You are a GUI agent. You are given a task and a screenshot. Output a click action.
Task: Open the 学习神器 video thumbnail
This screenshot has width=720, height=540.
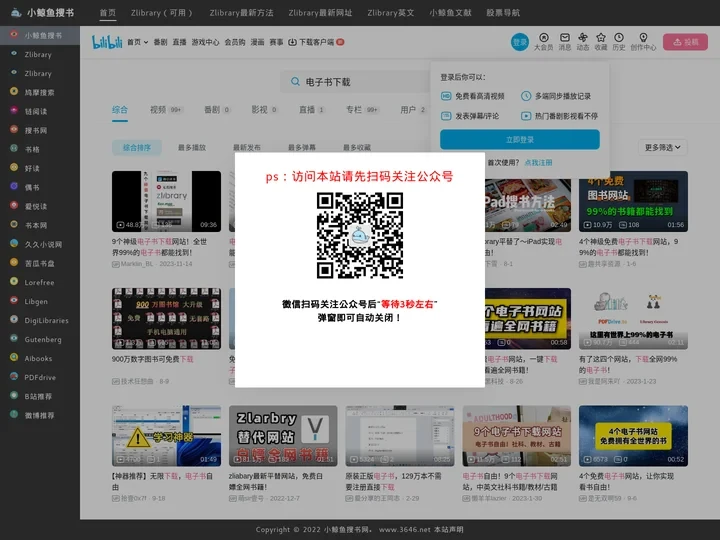(x=166, y=436)
